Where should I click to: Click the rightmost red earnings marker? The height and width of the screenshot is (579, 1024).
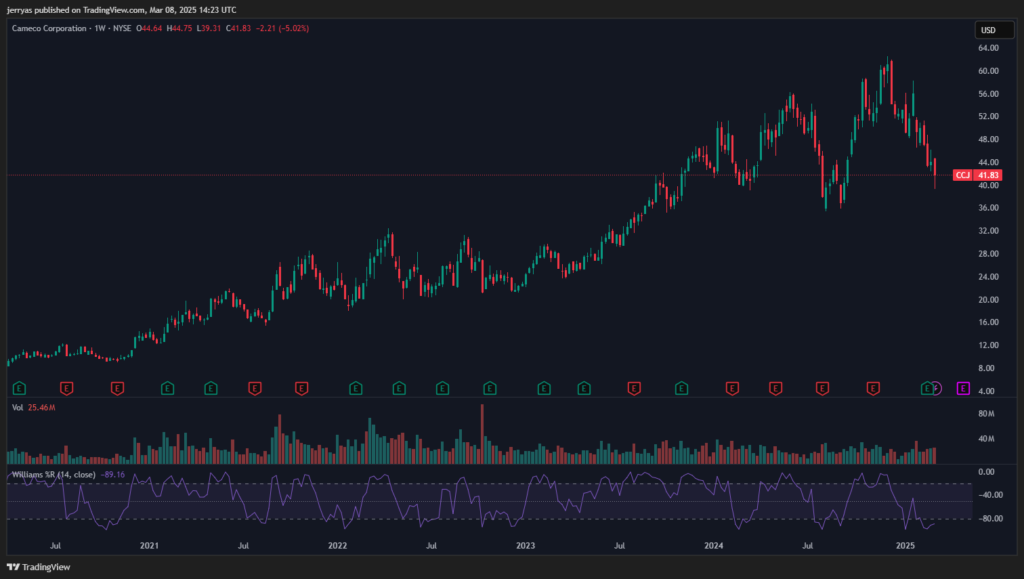tap(872, 387)
